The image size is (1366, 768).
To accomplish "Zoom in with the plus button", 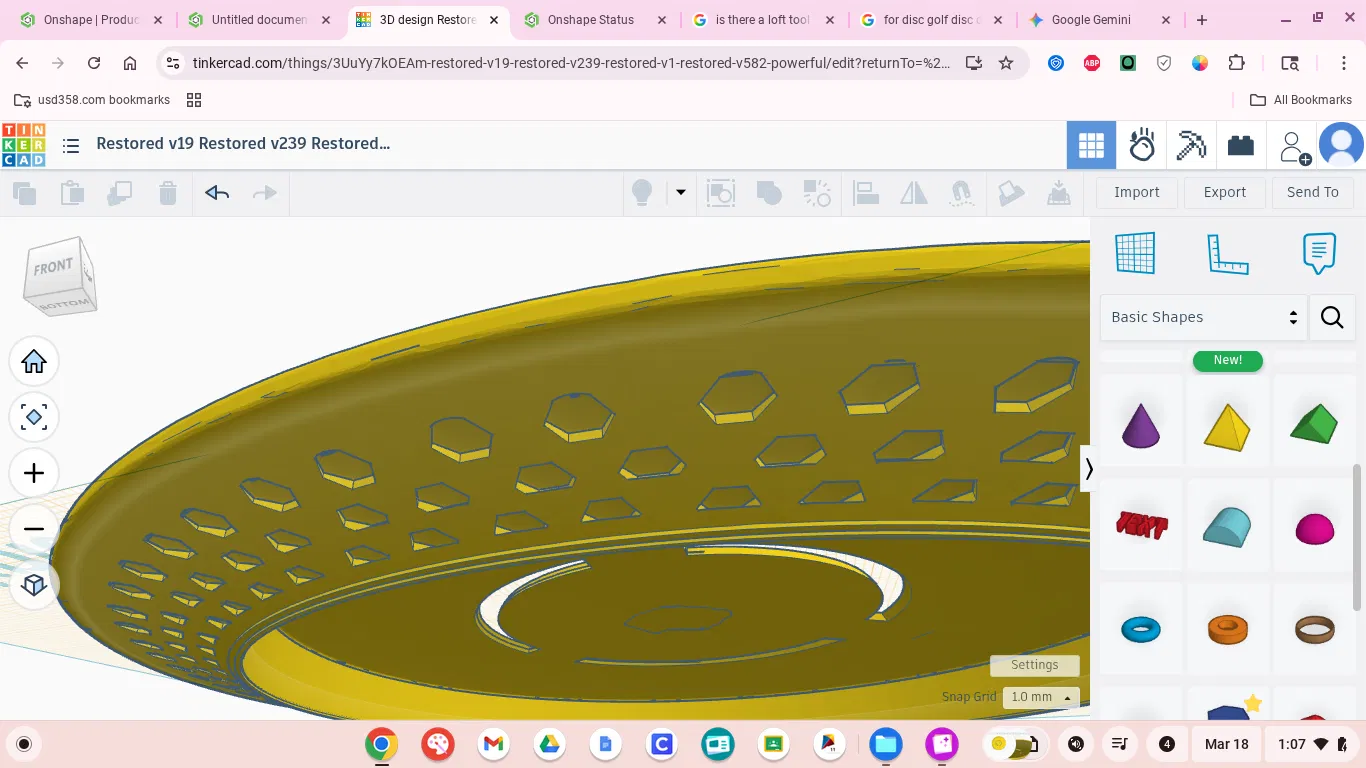I will pyautogui.click(x=34, y=473).
